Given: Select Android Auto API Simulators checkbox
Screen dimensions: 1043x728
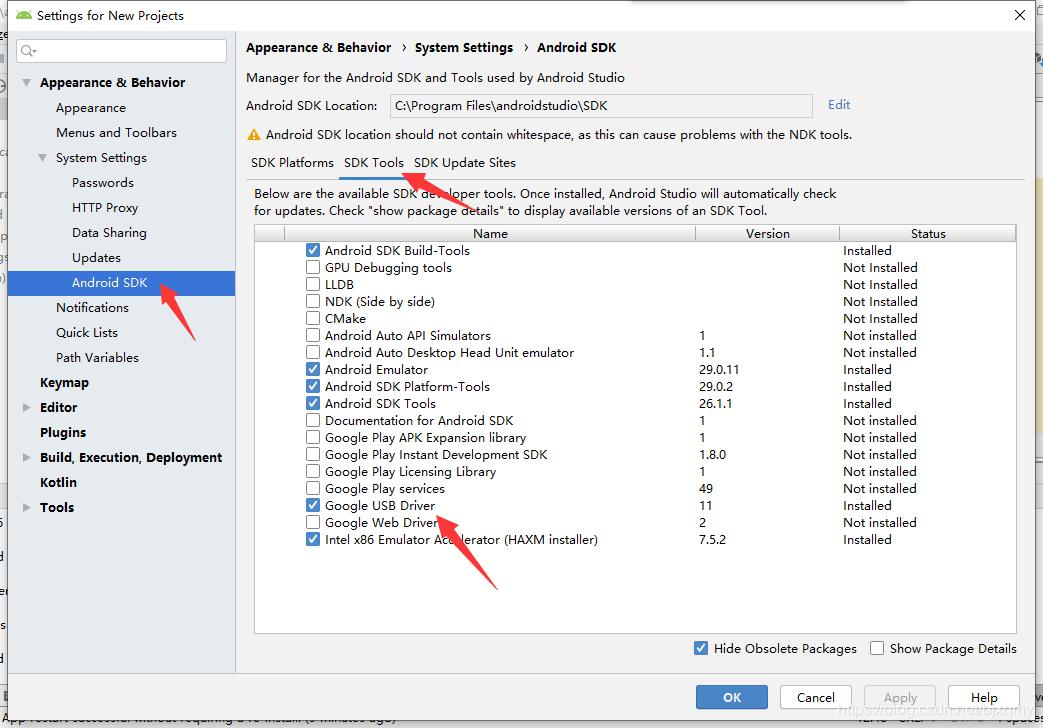Looking at the screenshot, I should pos(313,335).
